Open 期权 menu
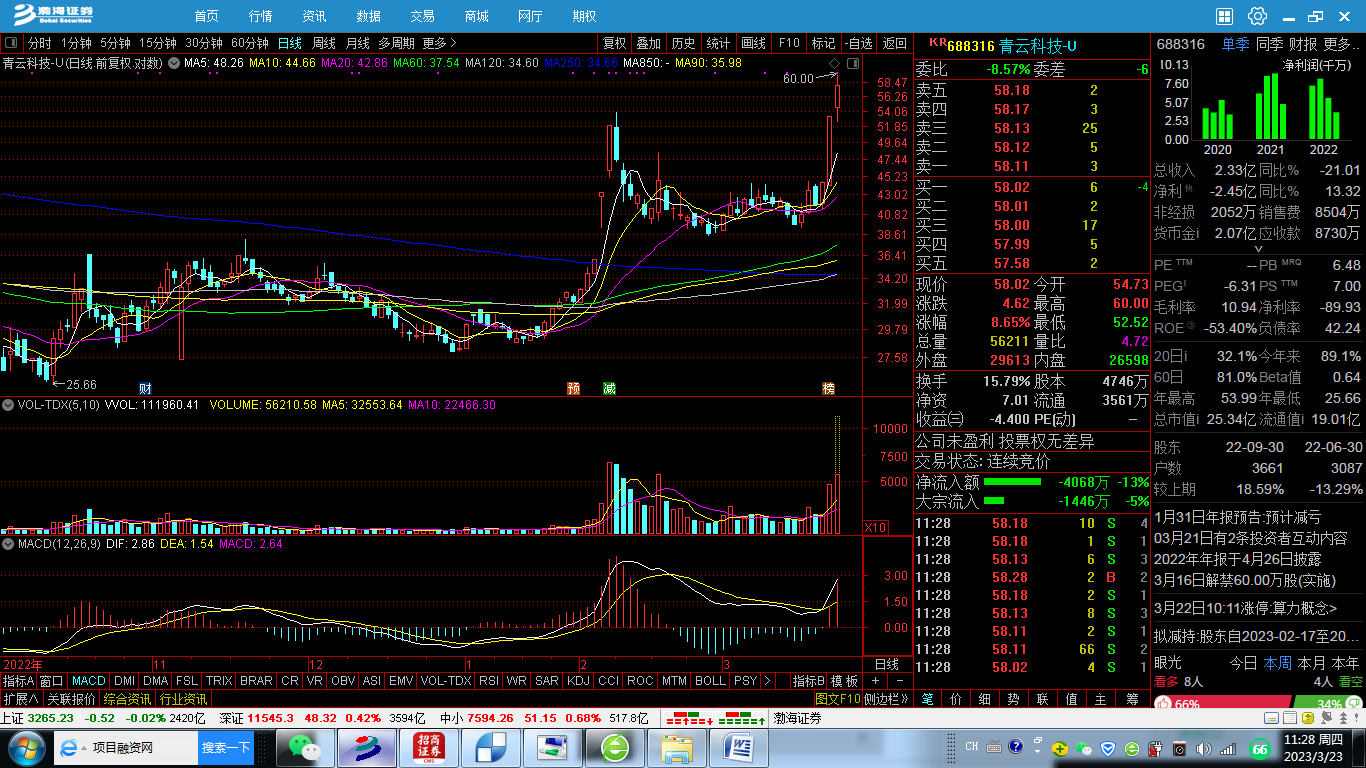This screenshot has height=768, width=1366. click(x=584, y=16)
